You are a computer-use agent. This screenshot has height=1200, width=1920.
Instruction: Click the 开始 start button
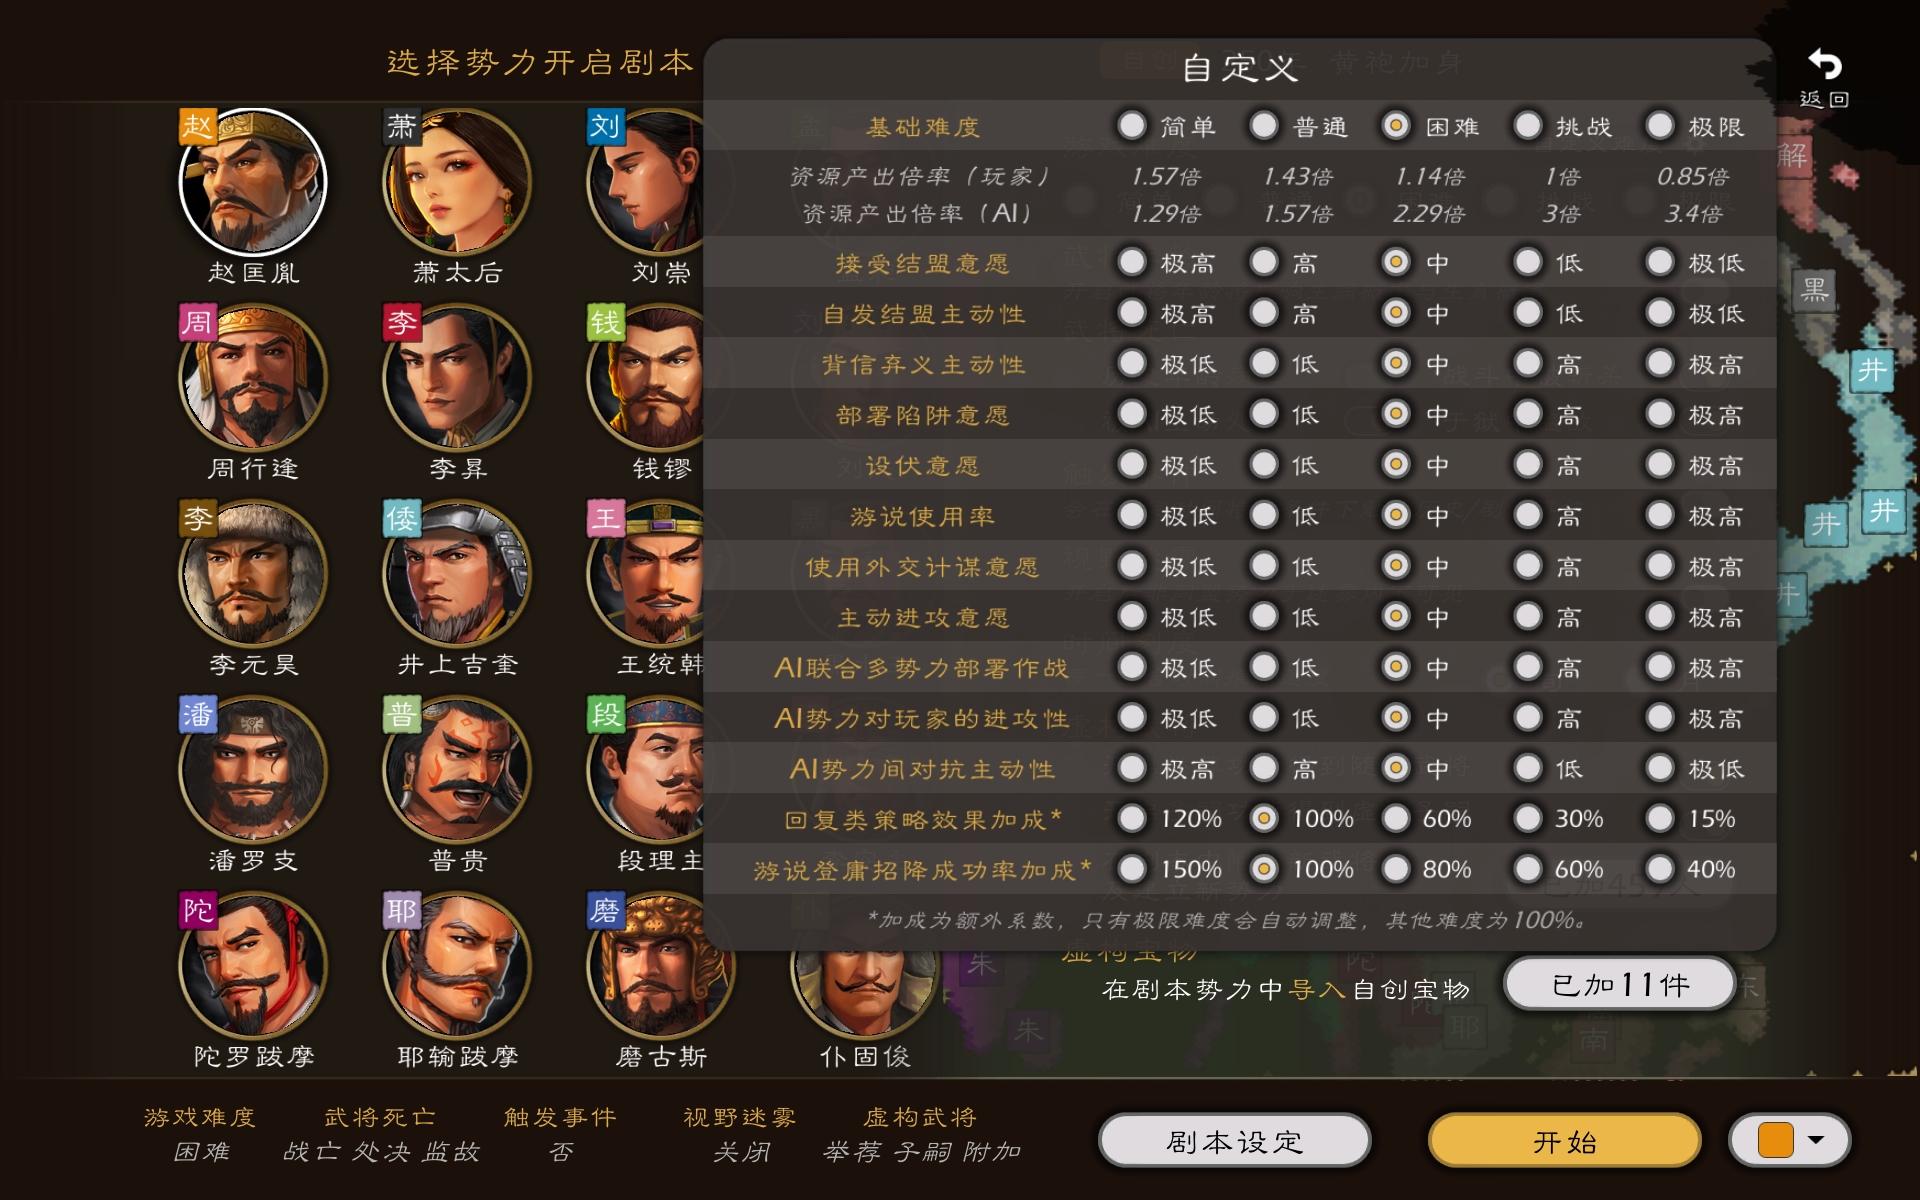coord(1565,1140)
